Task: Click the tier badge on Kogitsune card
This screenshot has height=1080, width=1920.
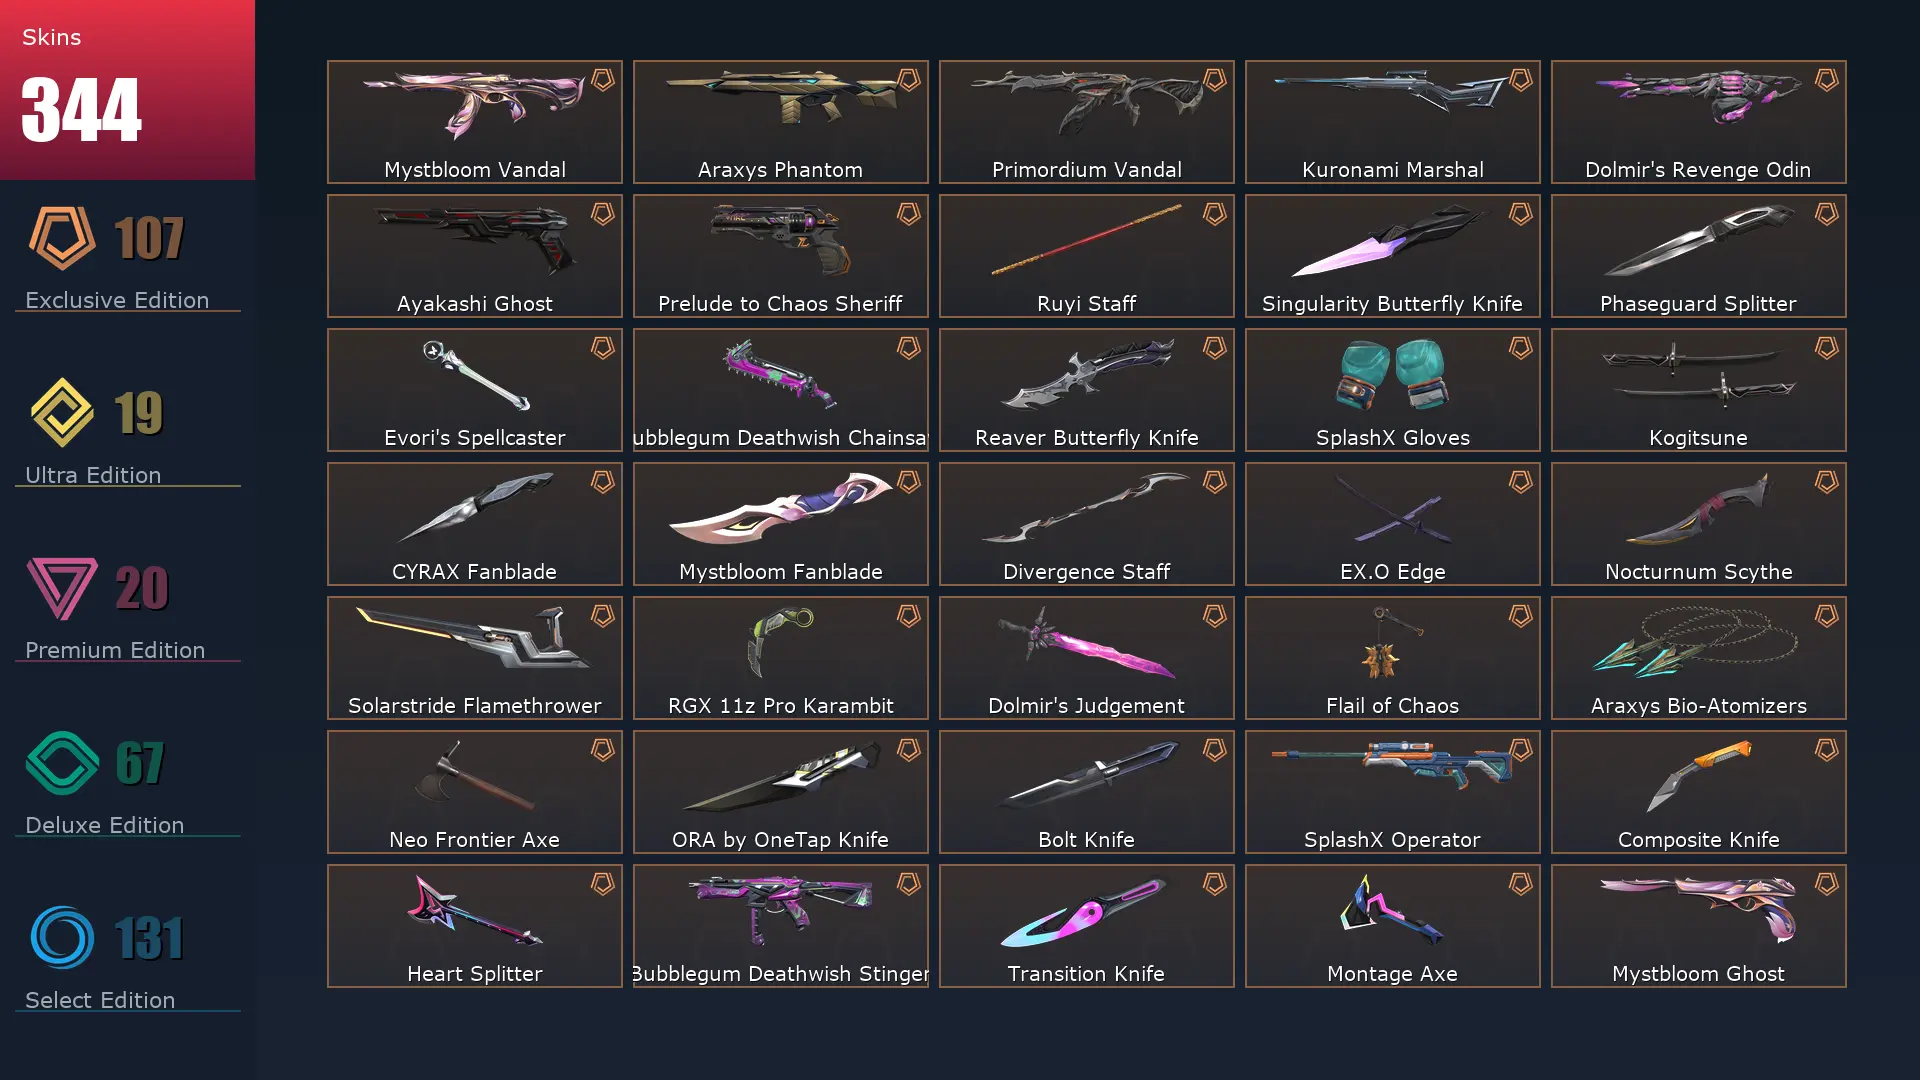Action: 1827,348
